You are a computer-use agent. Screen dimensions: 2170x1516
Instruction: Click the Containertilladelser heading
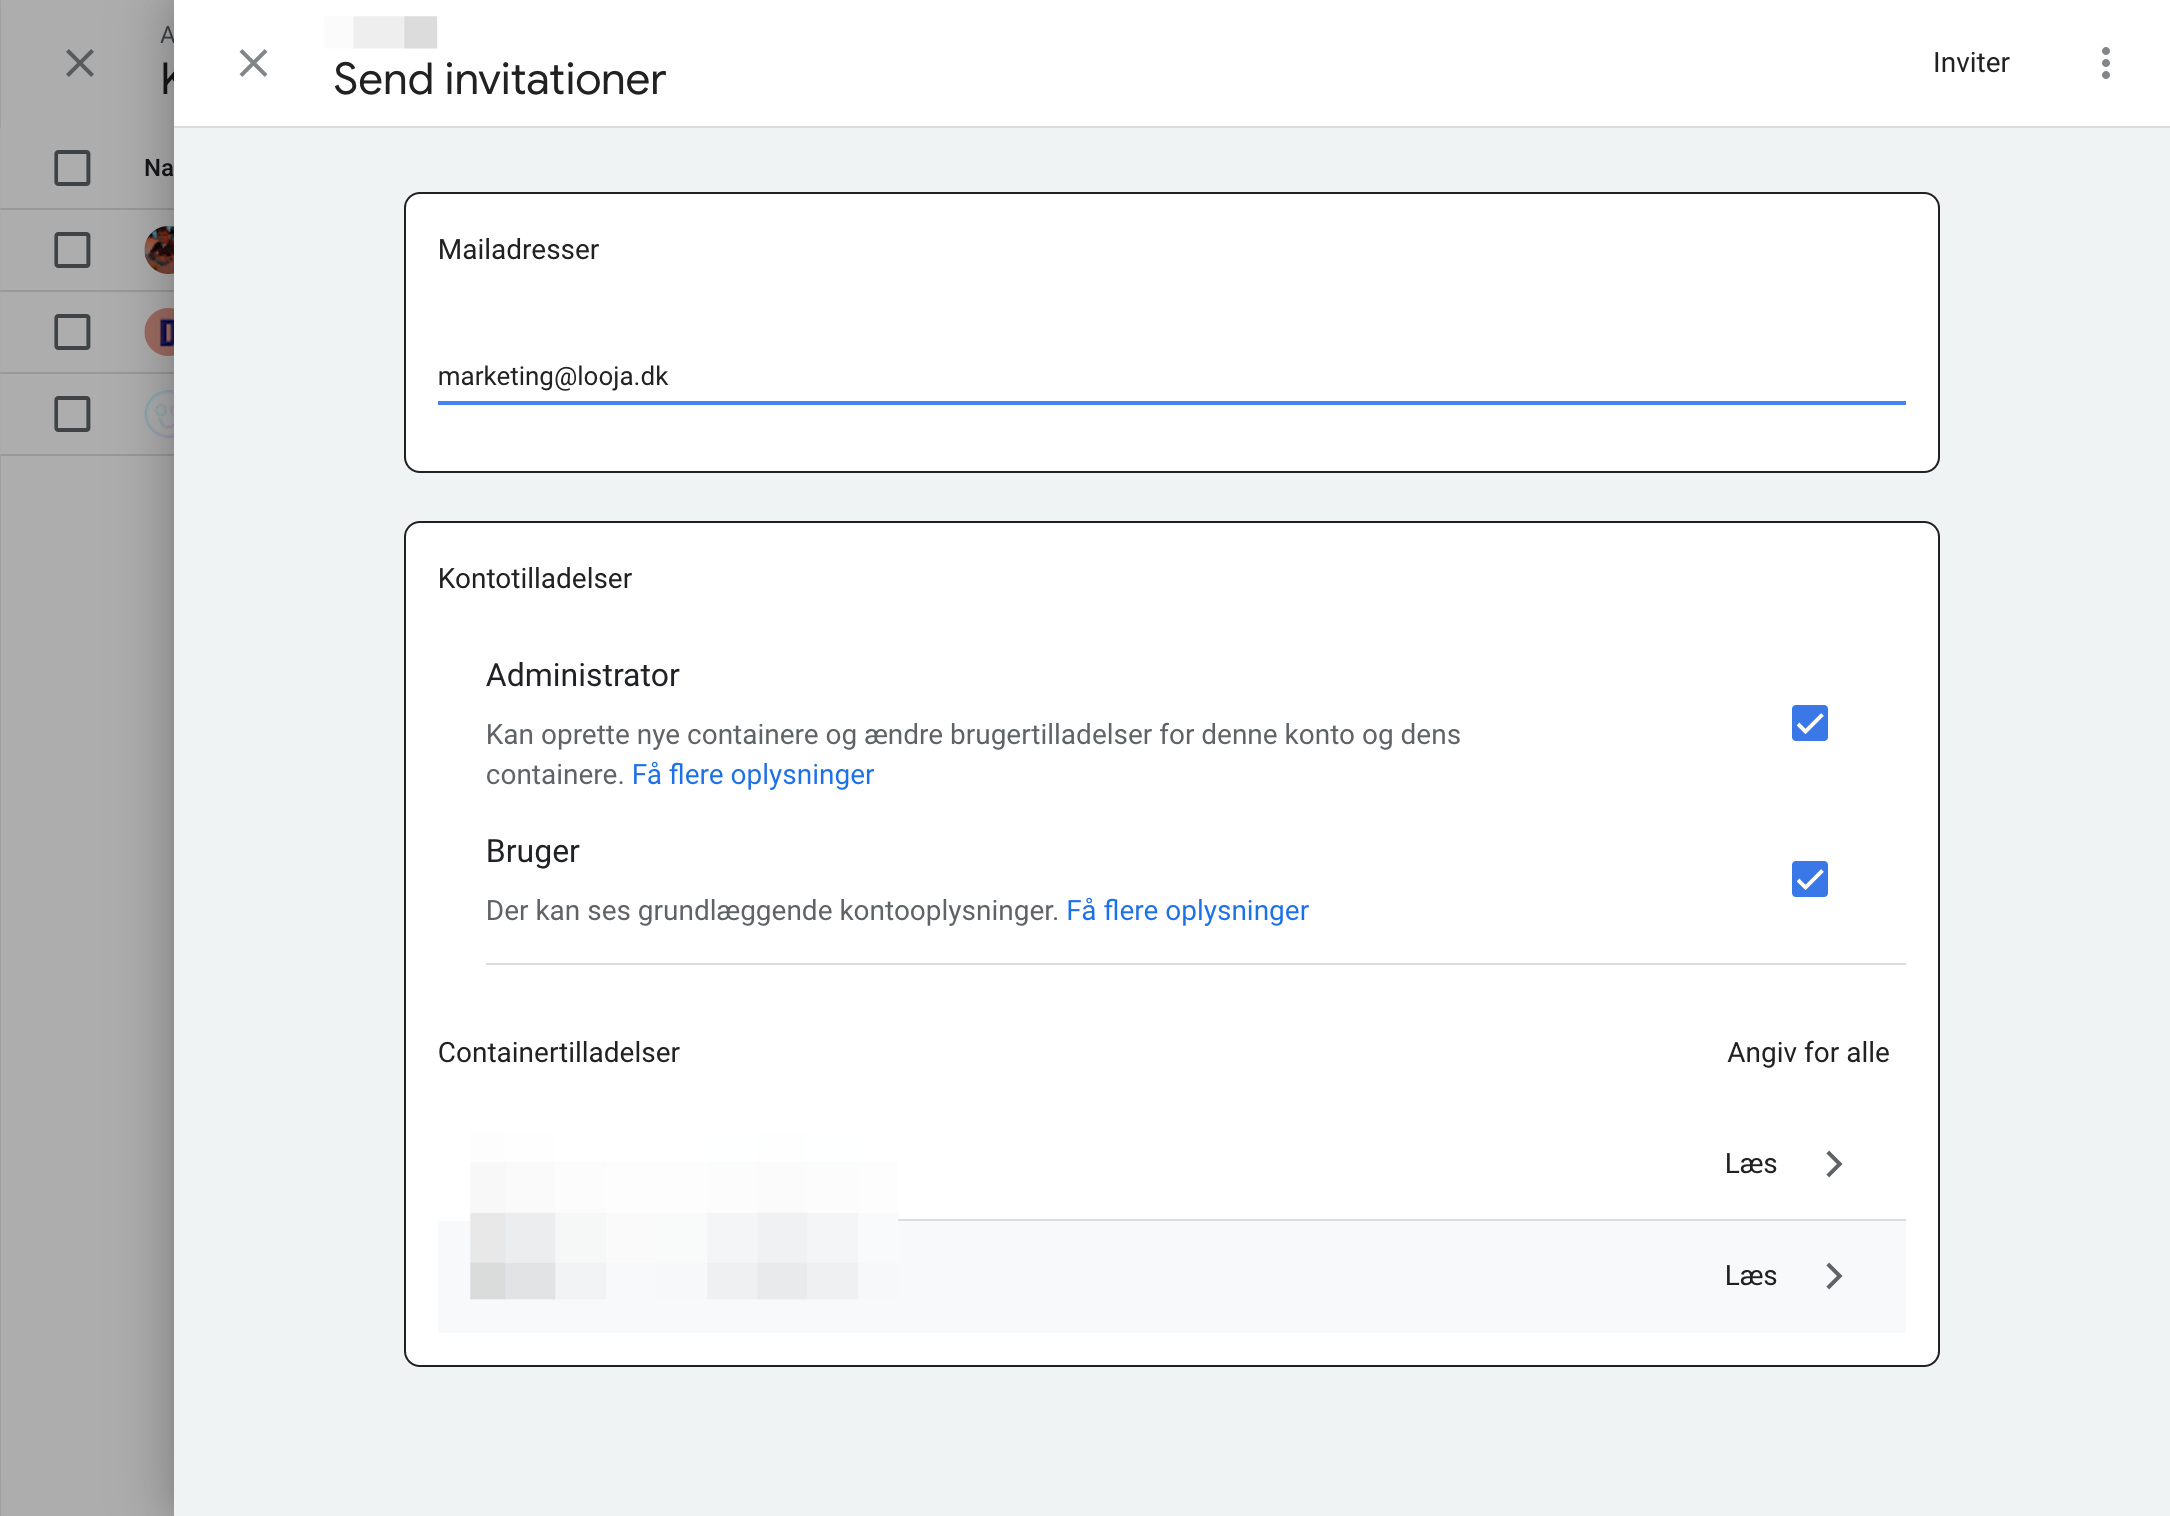558,1053
